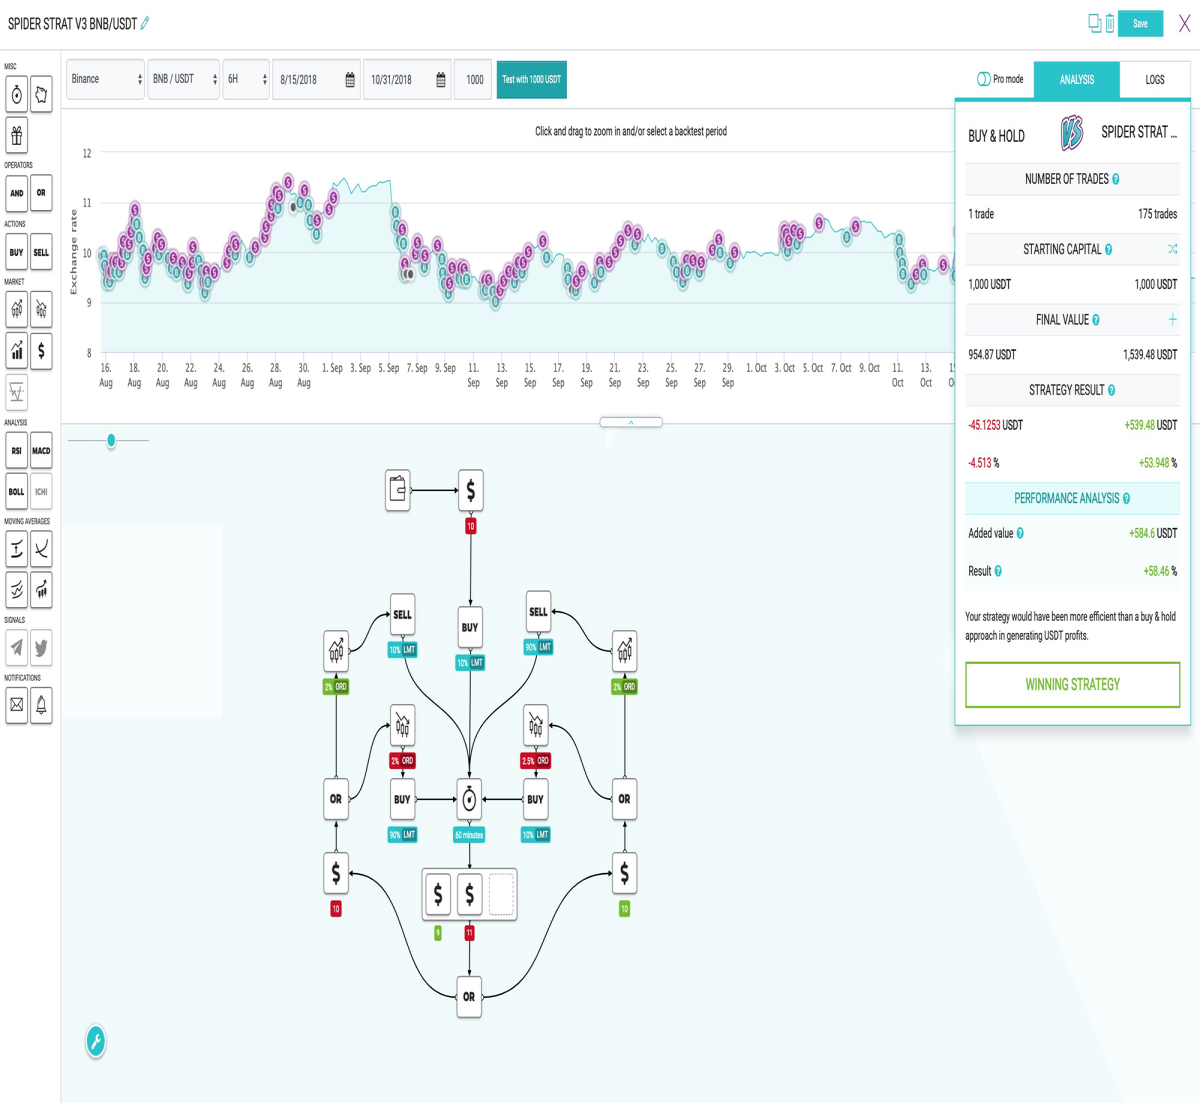Viewport: 1200px width, 1103px height.
Task: Pick the BOLL indicator block
Action: (x=16, y=491)
